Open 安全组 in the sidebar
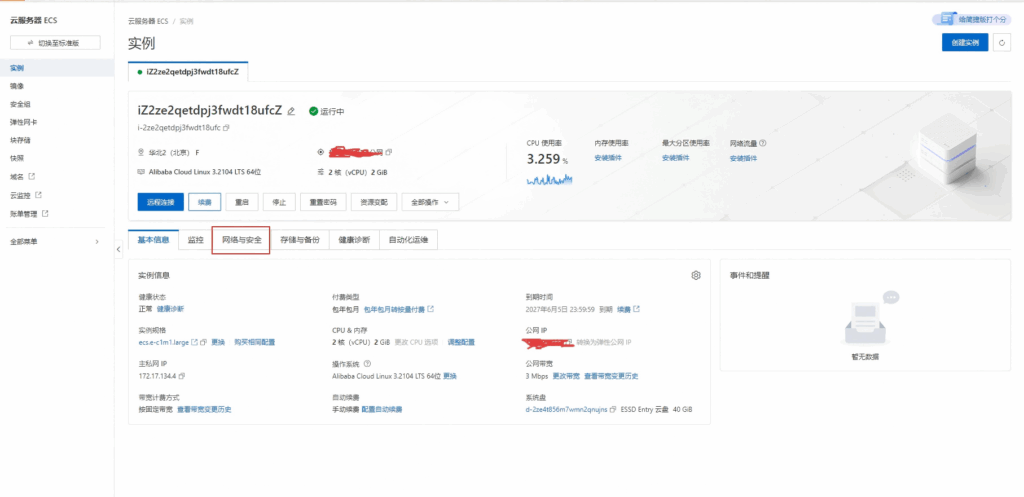1024x497 pixels. click(20, 104)
